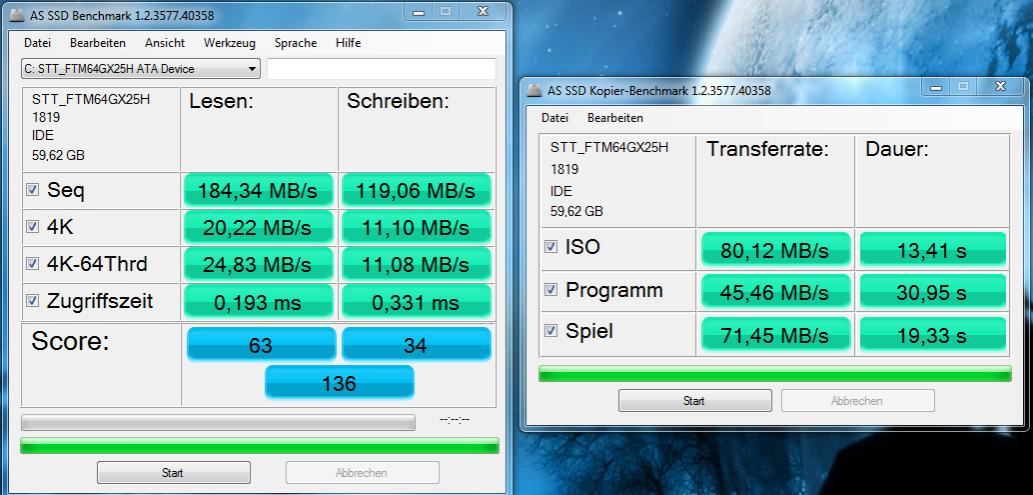Click Start in AS SSD Benchmark window

click(174, 473)
